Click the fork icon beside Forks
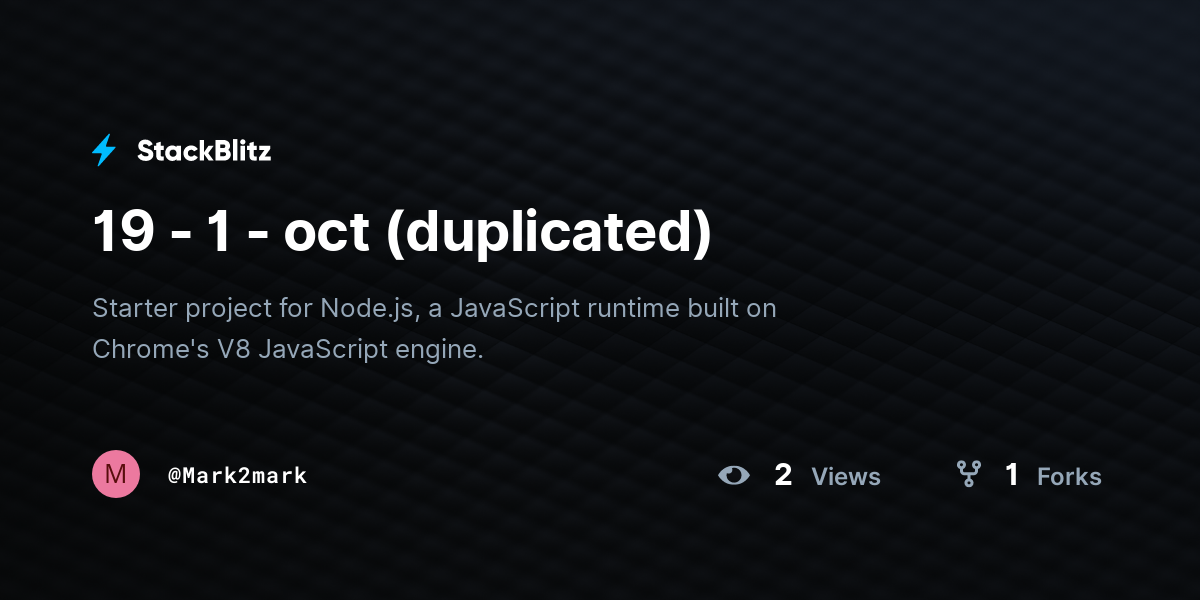This screenshot has height=600, width=1200. click(x=968, y=474)
